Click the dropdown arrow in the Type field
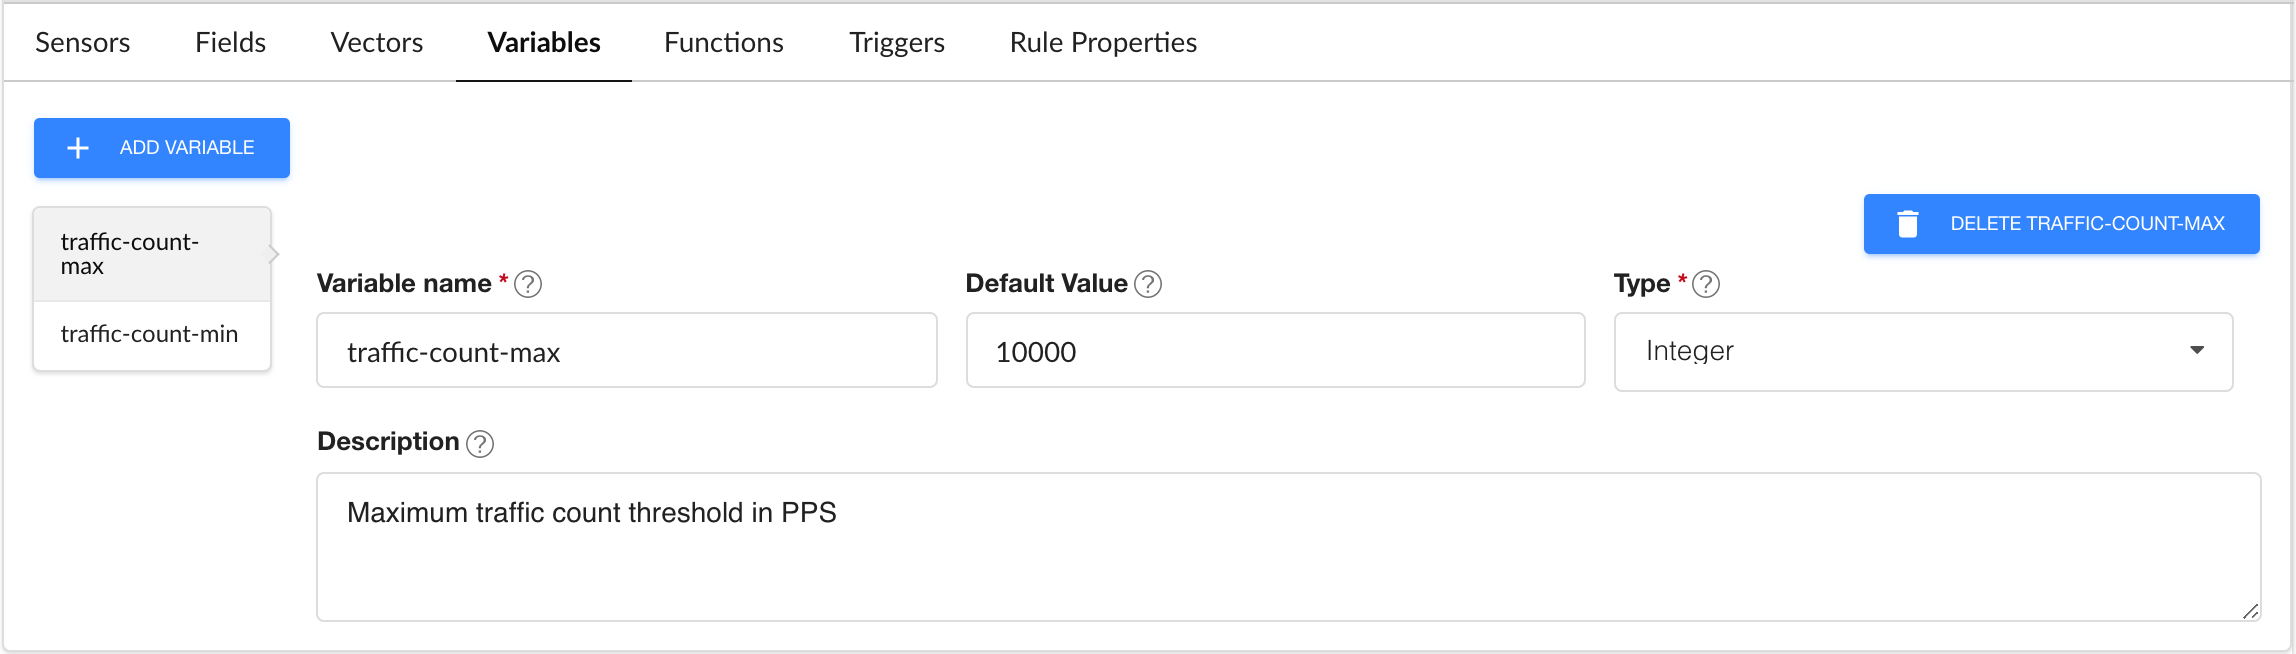Image resolution: width=2296 pixels, height=654 pixels. pyautogui.click(x=2197, y=350)
